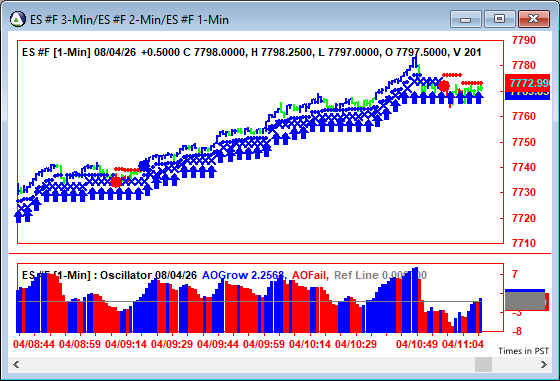Click the 04/09:44 time axis label
Screen dimensions: 560x381
(x=218, y=344)
